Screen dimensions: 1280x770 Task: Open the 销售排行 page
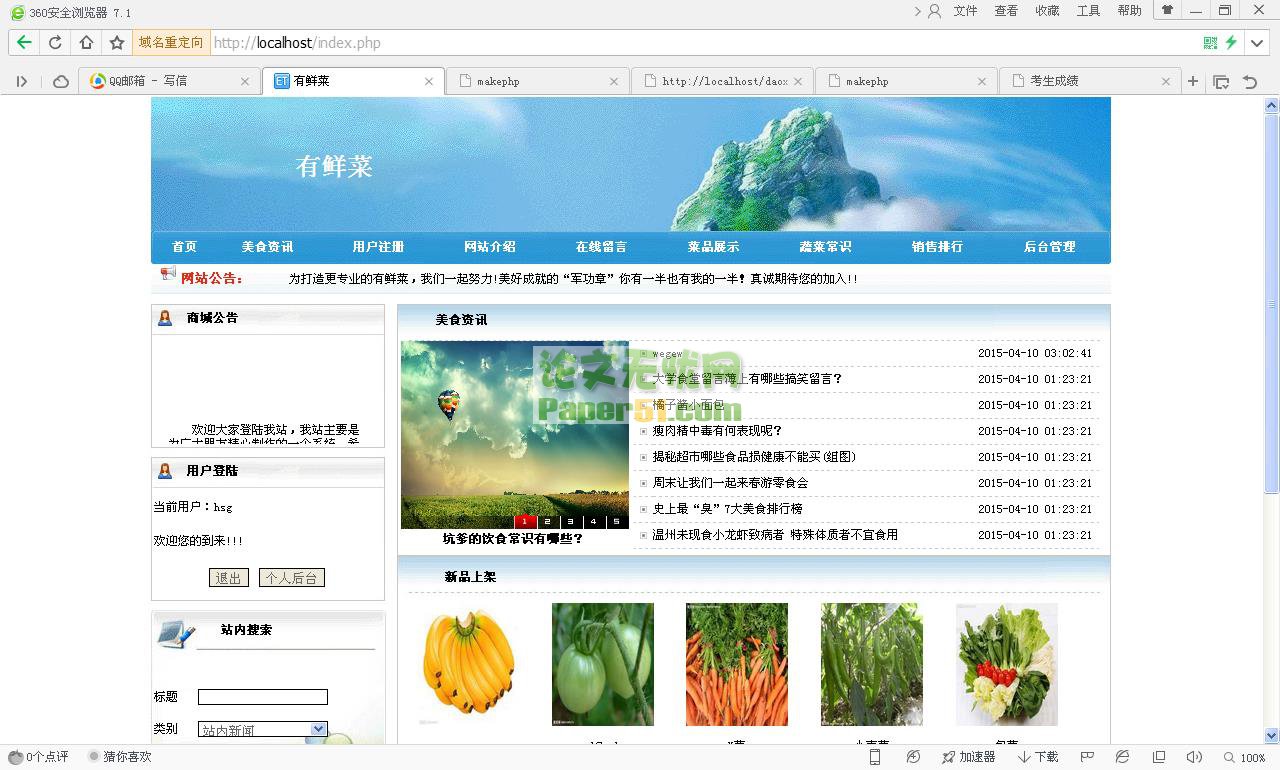[937, 247]
